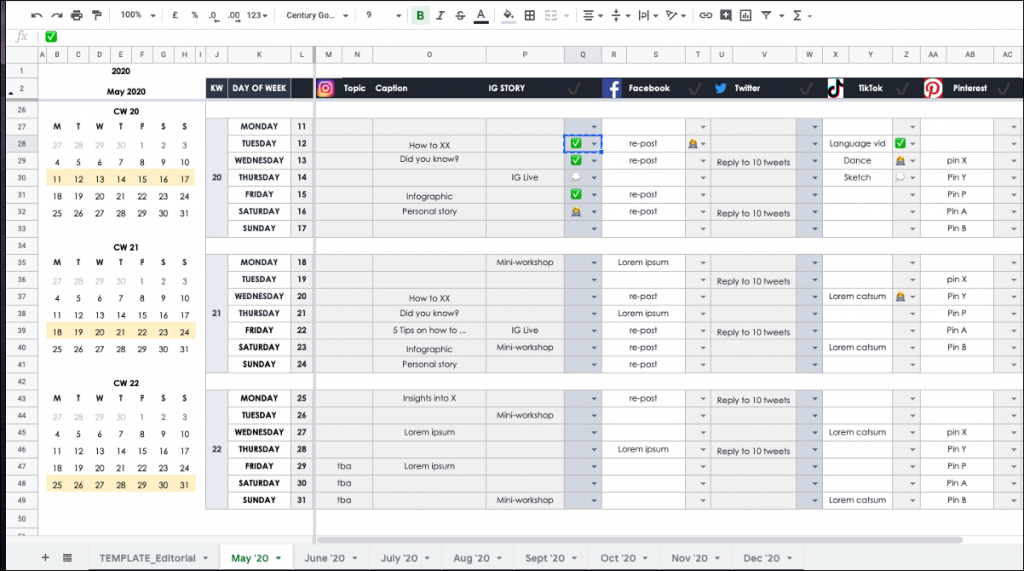1024x571 pixels.
Task: Click the formula bar input field
Action: 500,36
